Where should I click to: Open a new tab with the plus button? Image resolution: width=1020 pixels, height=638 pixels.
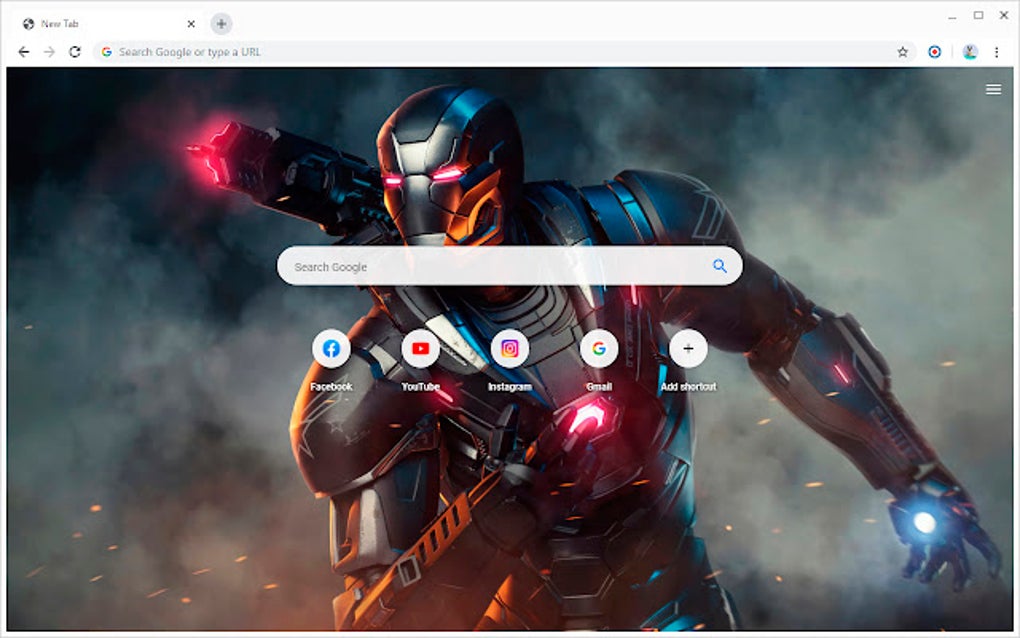click(x=220, y=23)
